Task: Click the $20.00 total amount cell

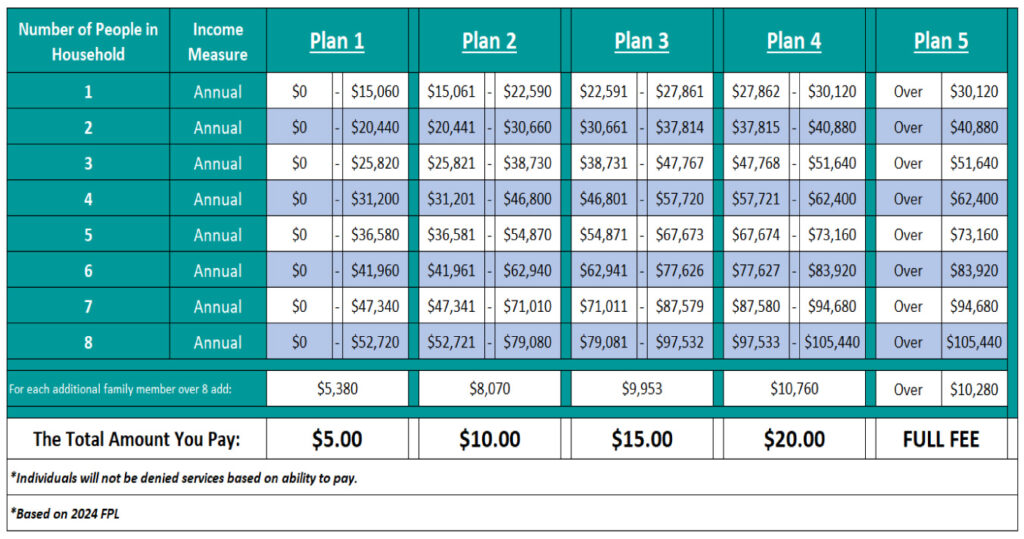Action: pos(794,439)
